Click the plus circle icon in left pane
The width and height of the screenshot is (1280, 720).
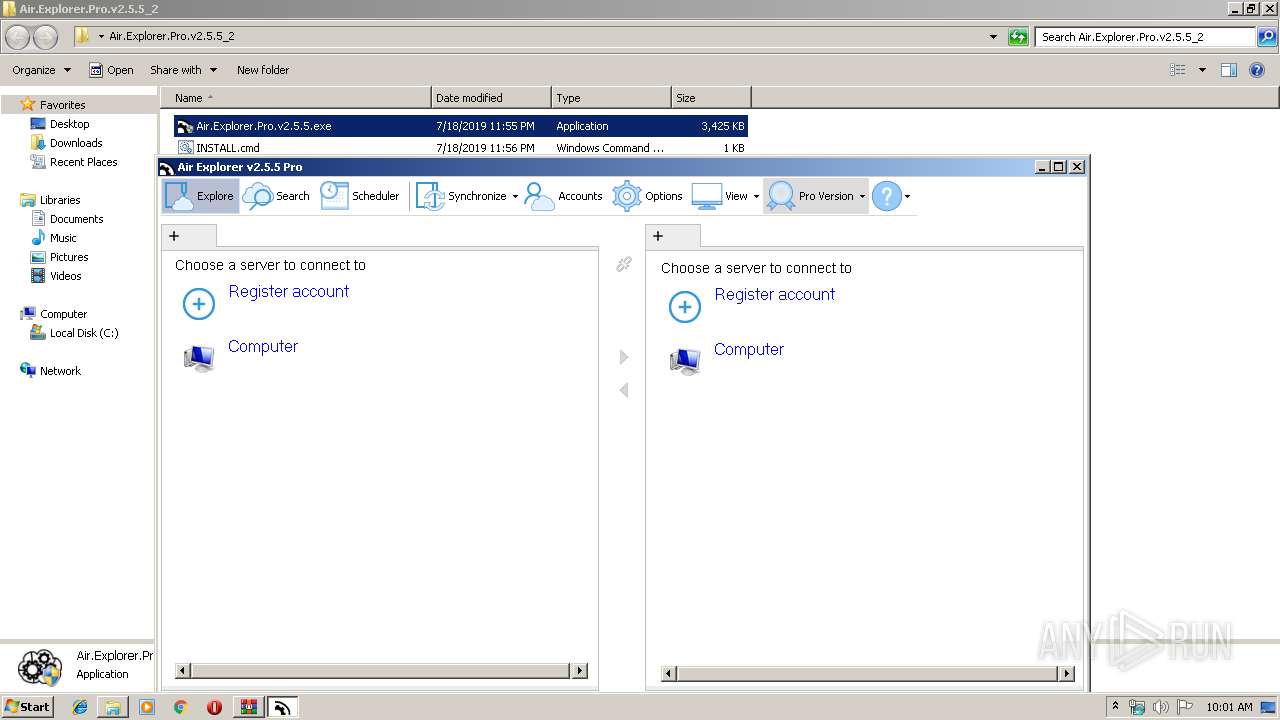click(x=199, y=304)
